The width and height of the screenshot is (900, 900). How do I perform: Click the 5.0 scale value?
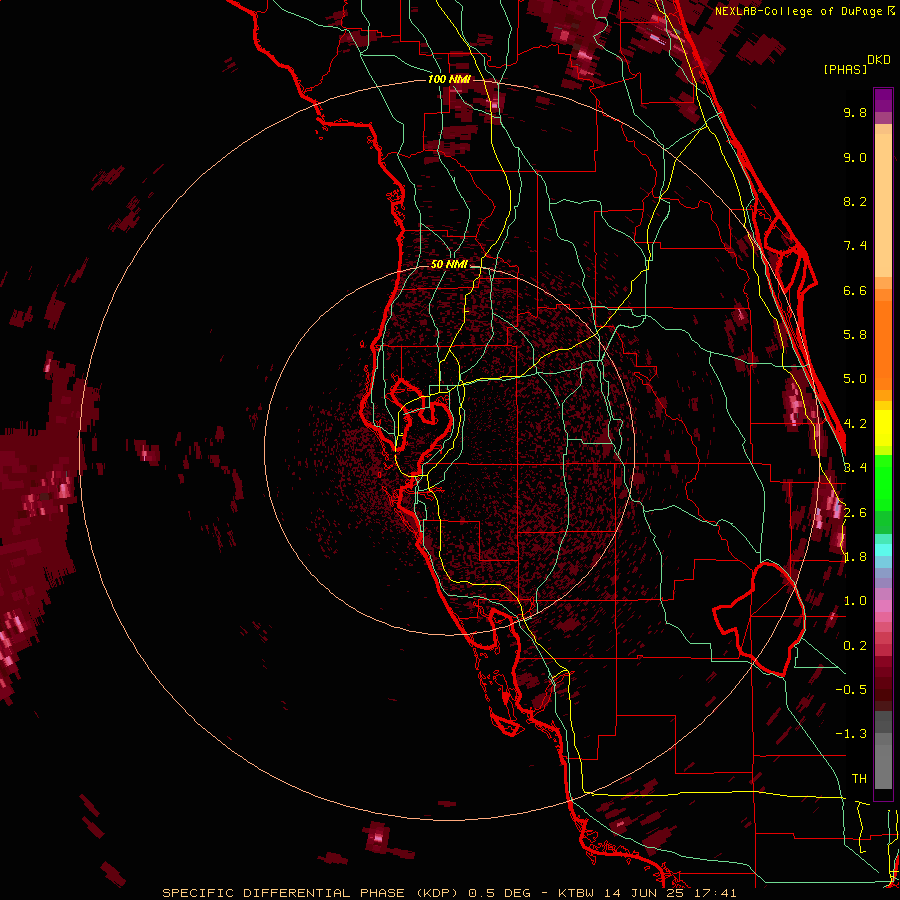pos(855,379)
